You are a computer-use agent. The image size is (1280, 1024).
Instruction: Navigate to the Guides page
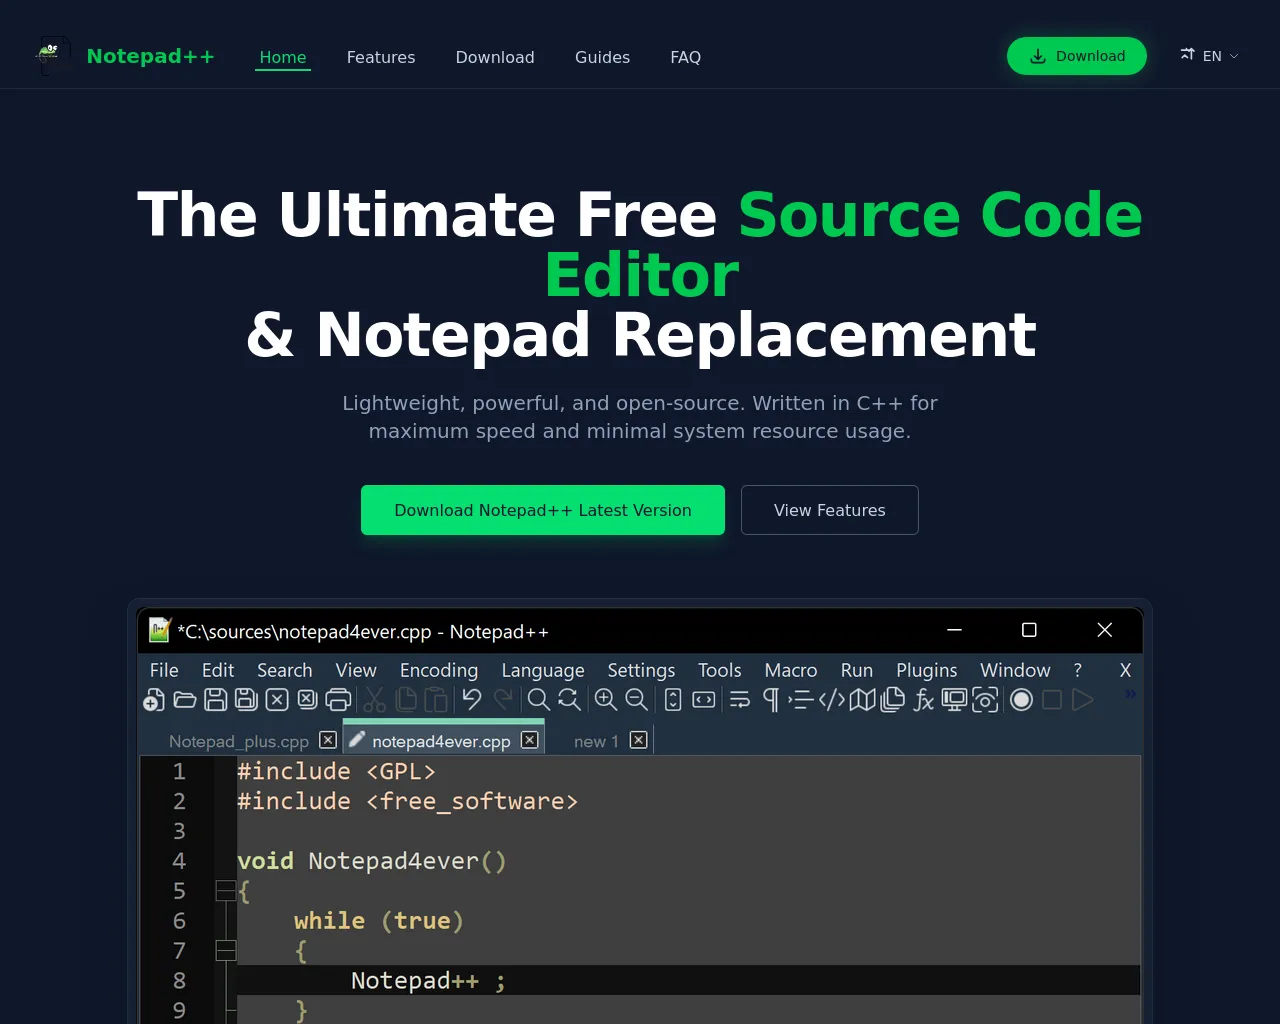click(x=602, y=57)
